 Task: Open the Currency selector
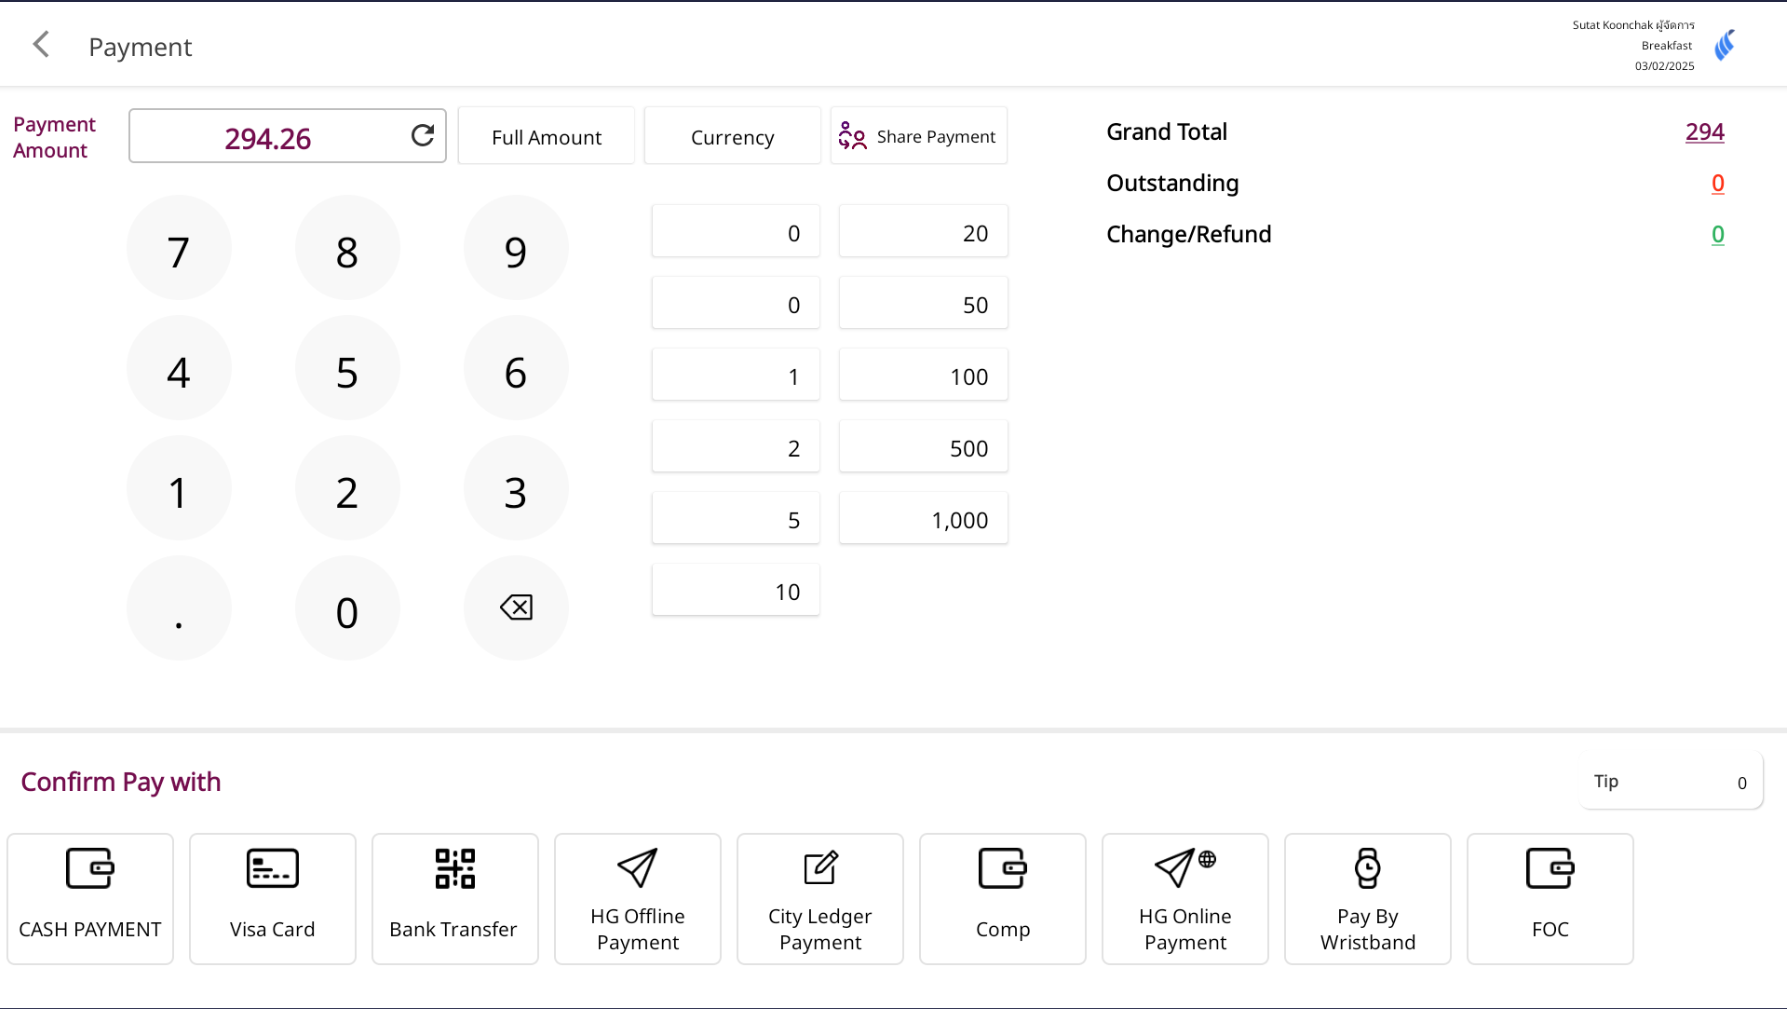732,136
